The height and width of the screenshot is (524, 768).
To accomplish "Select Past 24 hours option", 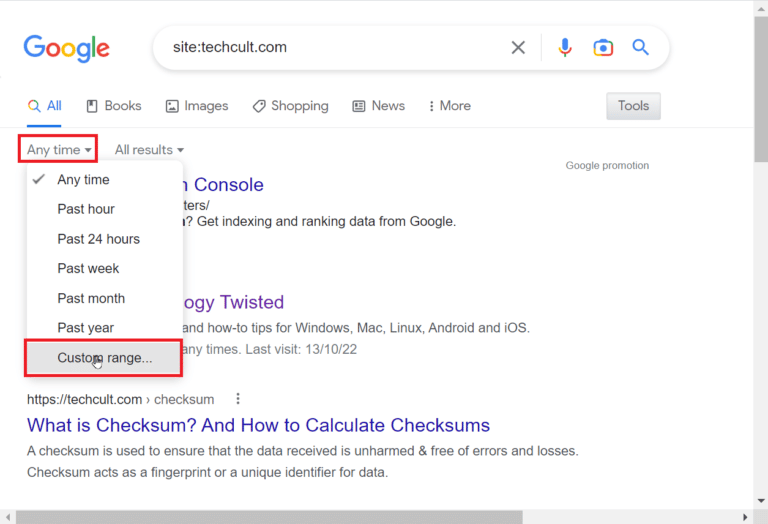I will (98, 239).
